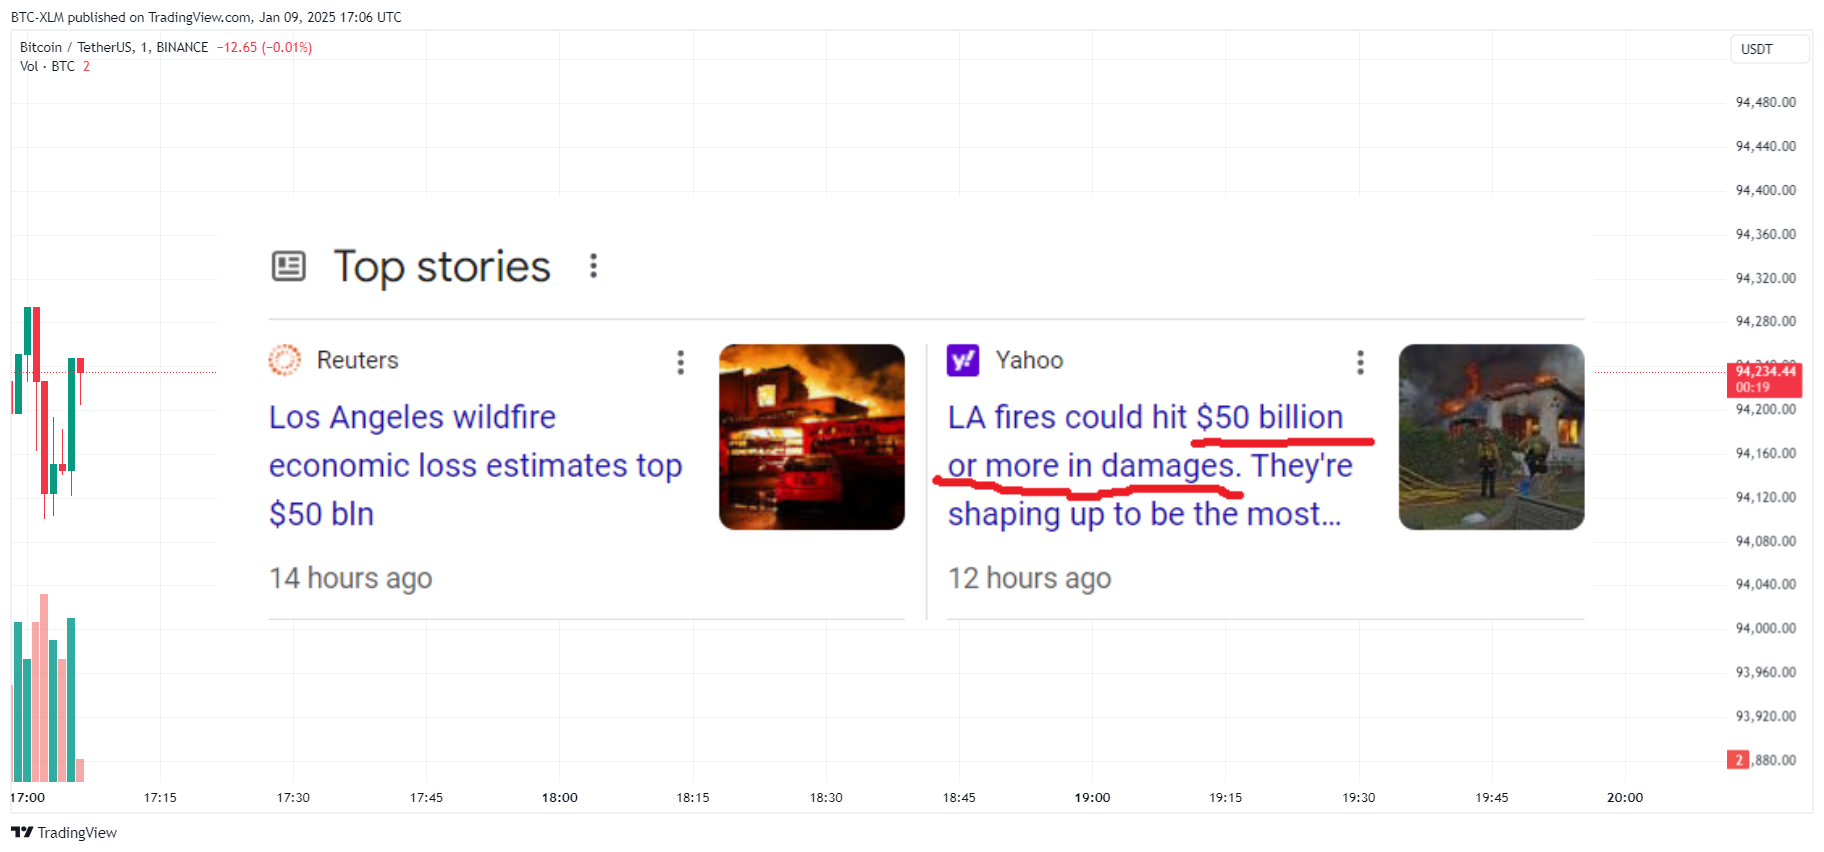1824x852 pixels.
Task: Click the -12.65 (-0.01%) change value
Action: (x=264, y=47)
